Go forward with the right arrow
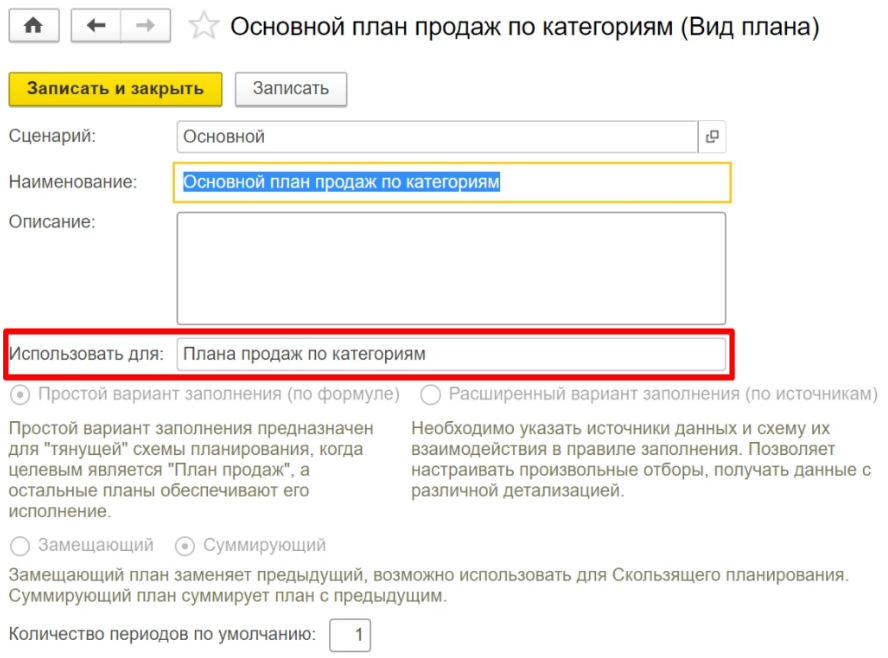Viewport: 888px width, 658px height. (x=145, y=27)
